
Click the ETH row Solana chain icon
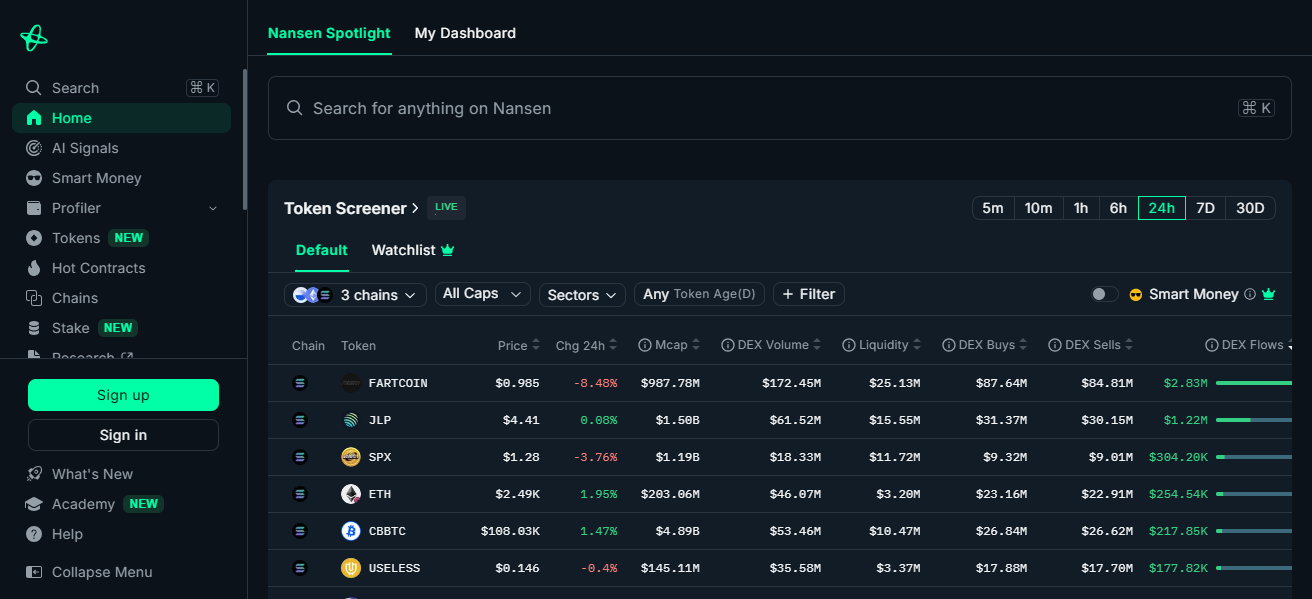(x=299, y=494)
